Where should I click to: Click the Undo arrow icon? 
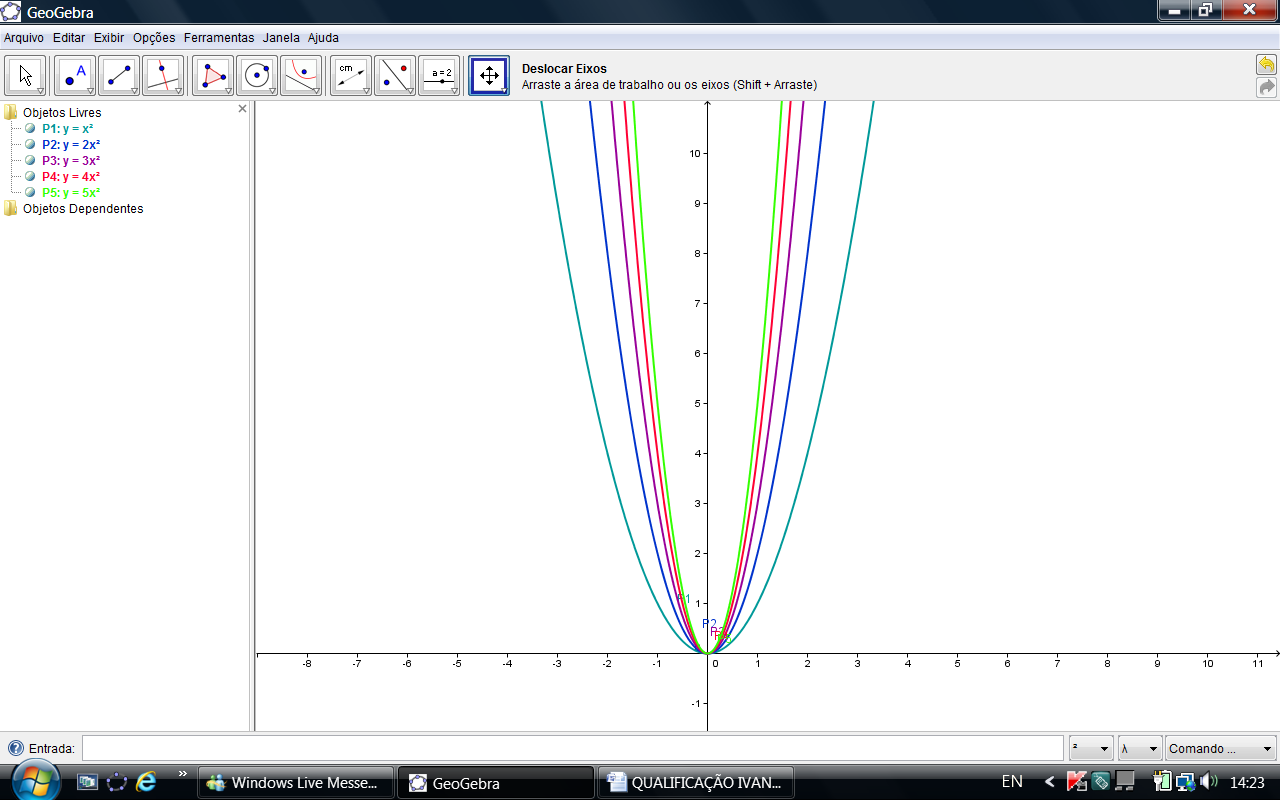tap(1266, 65)
